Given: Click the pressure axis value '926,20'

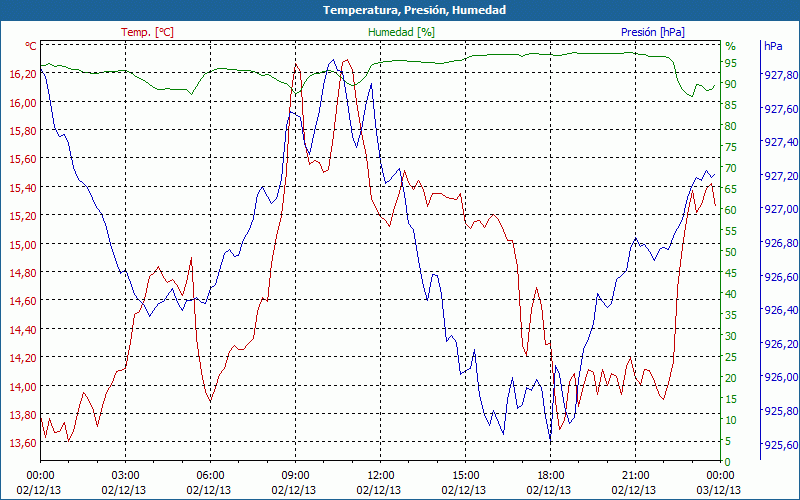Looking at the screenshot, I should [x=780, y=344].
